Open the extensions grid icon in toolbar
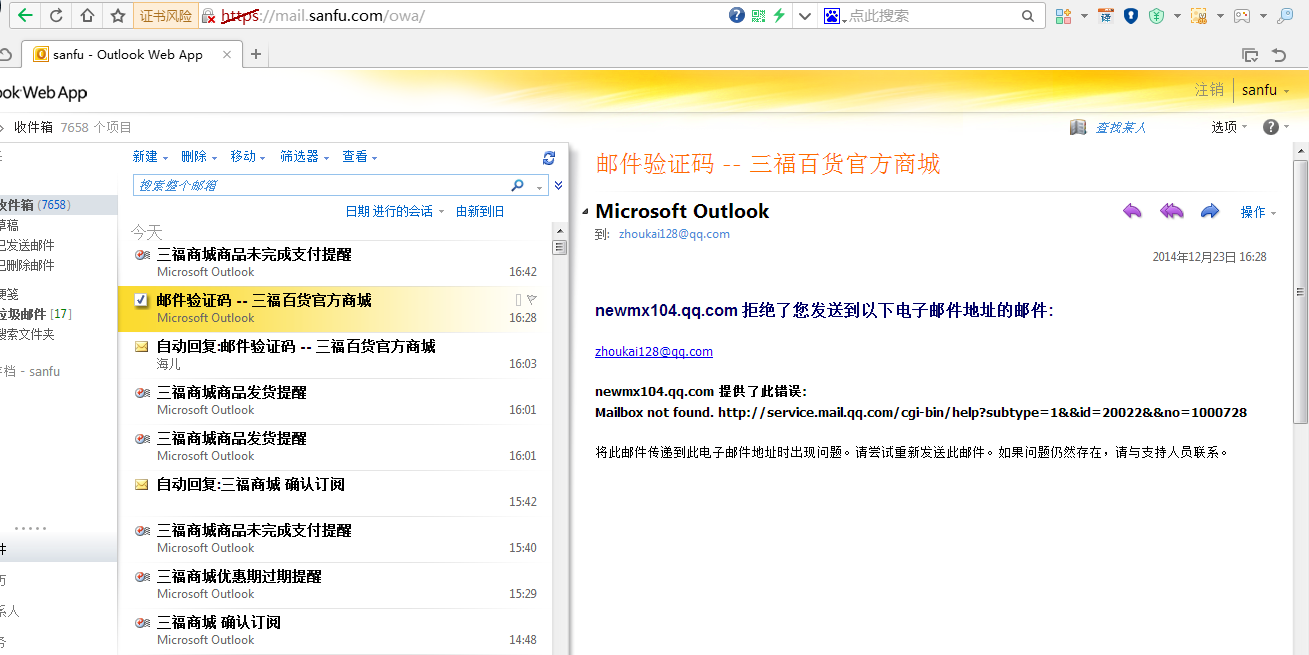This screenshot has height=655, width=1309. (1063, 15)
